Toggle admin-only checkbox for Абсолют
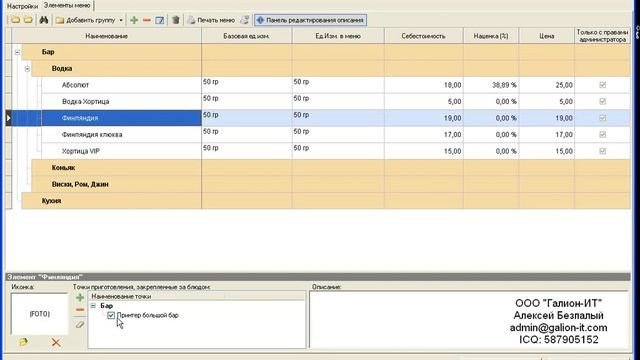640x360 pixels. [602, 85]
